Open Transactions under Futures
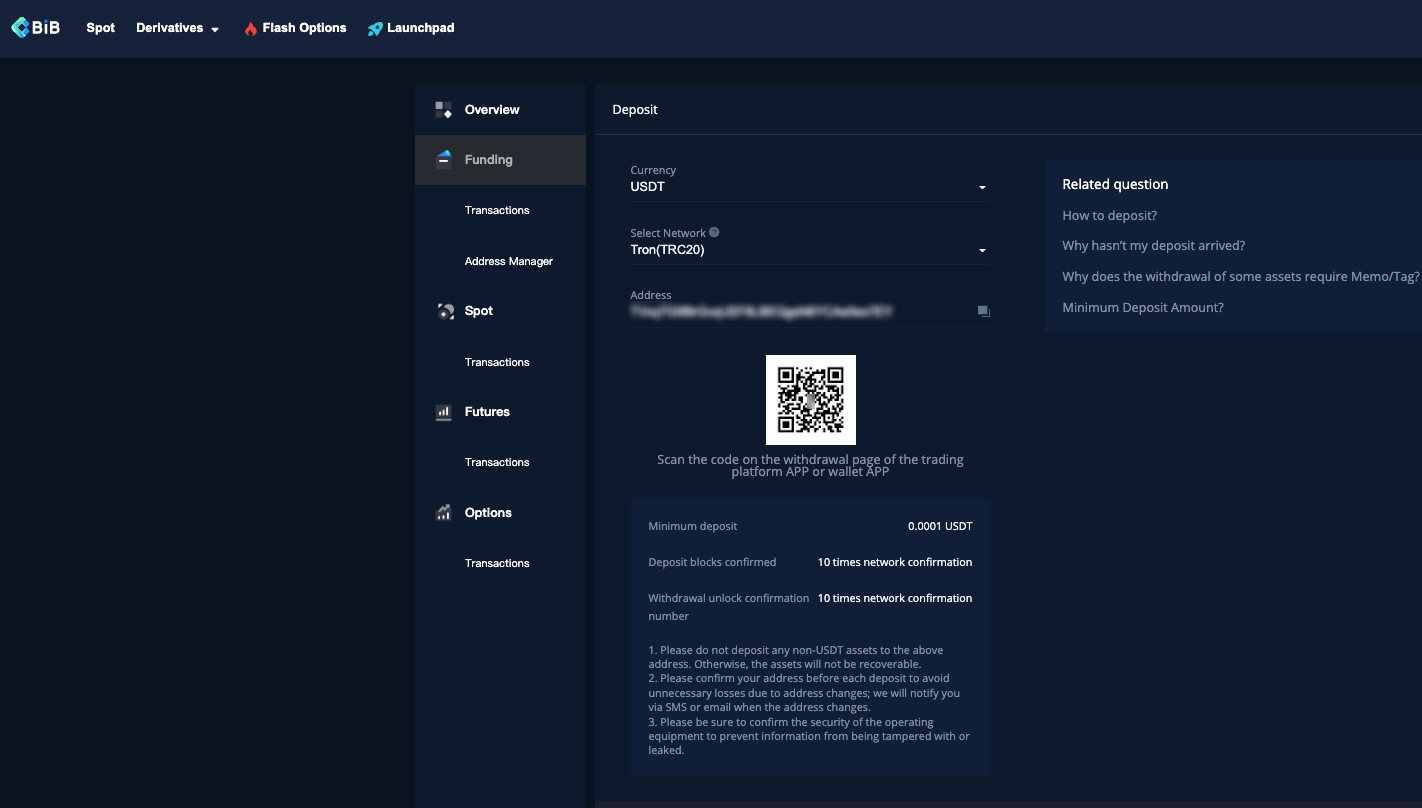 coord(497,462)
